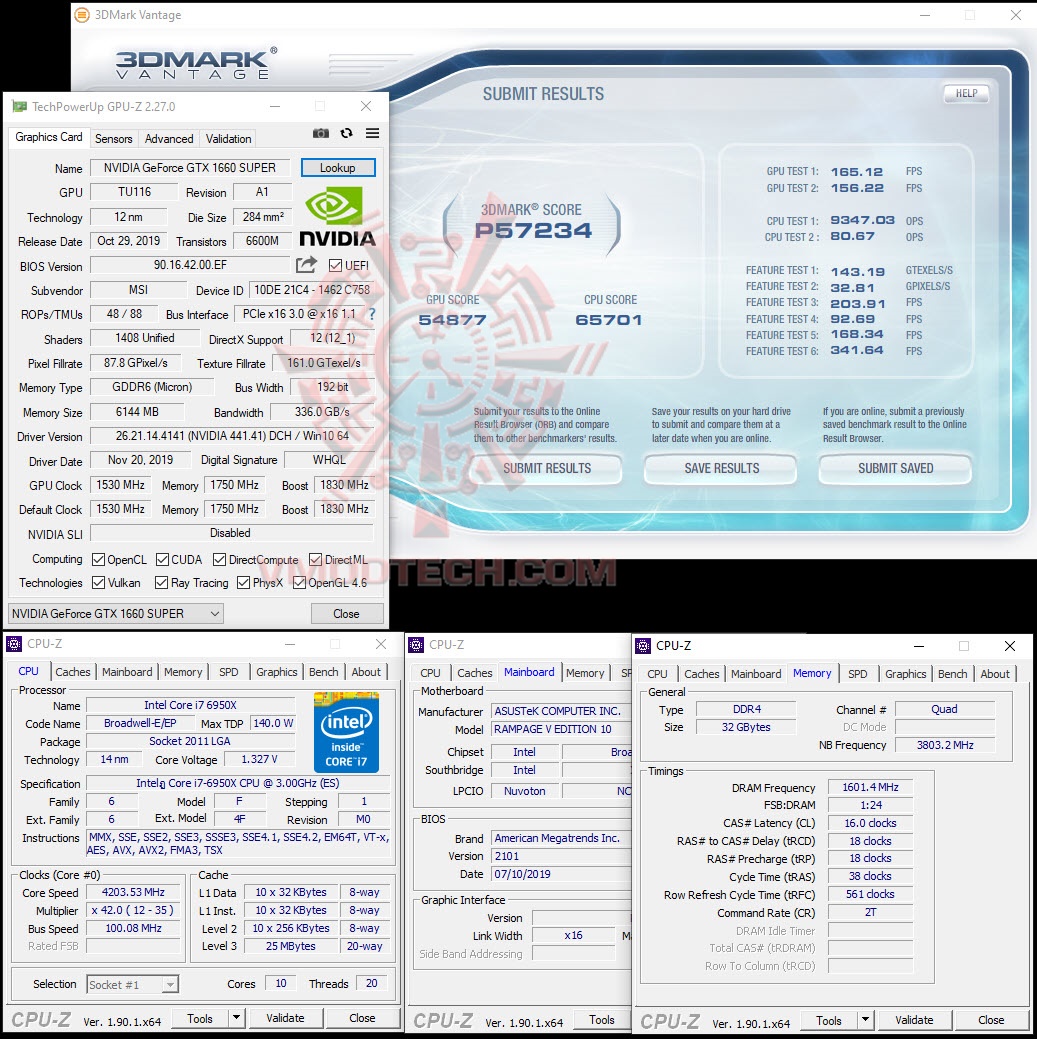This screenshot has height=1039, width=1037.
Task: Click SUBMIT SAVED in 3DMark Vantage
Action: click(895, 468)
